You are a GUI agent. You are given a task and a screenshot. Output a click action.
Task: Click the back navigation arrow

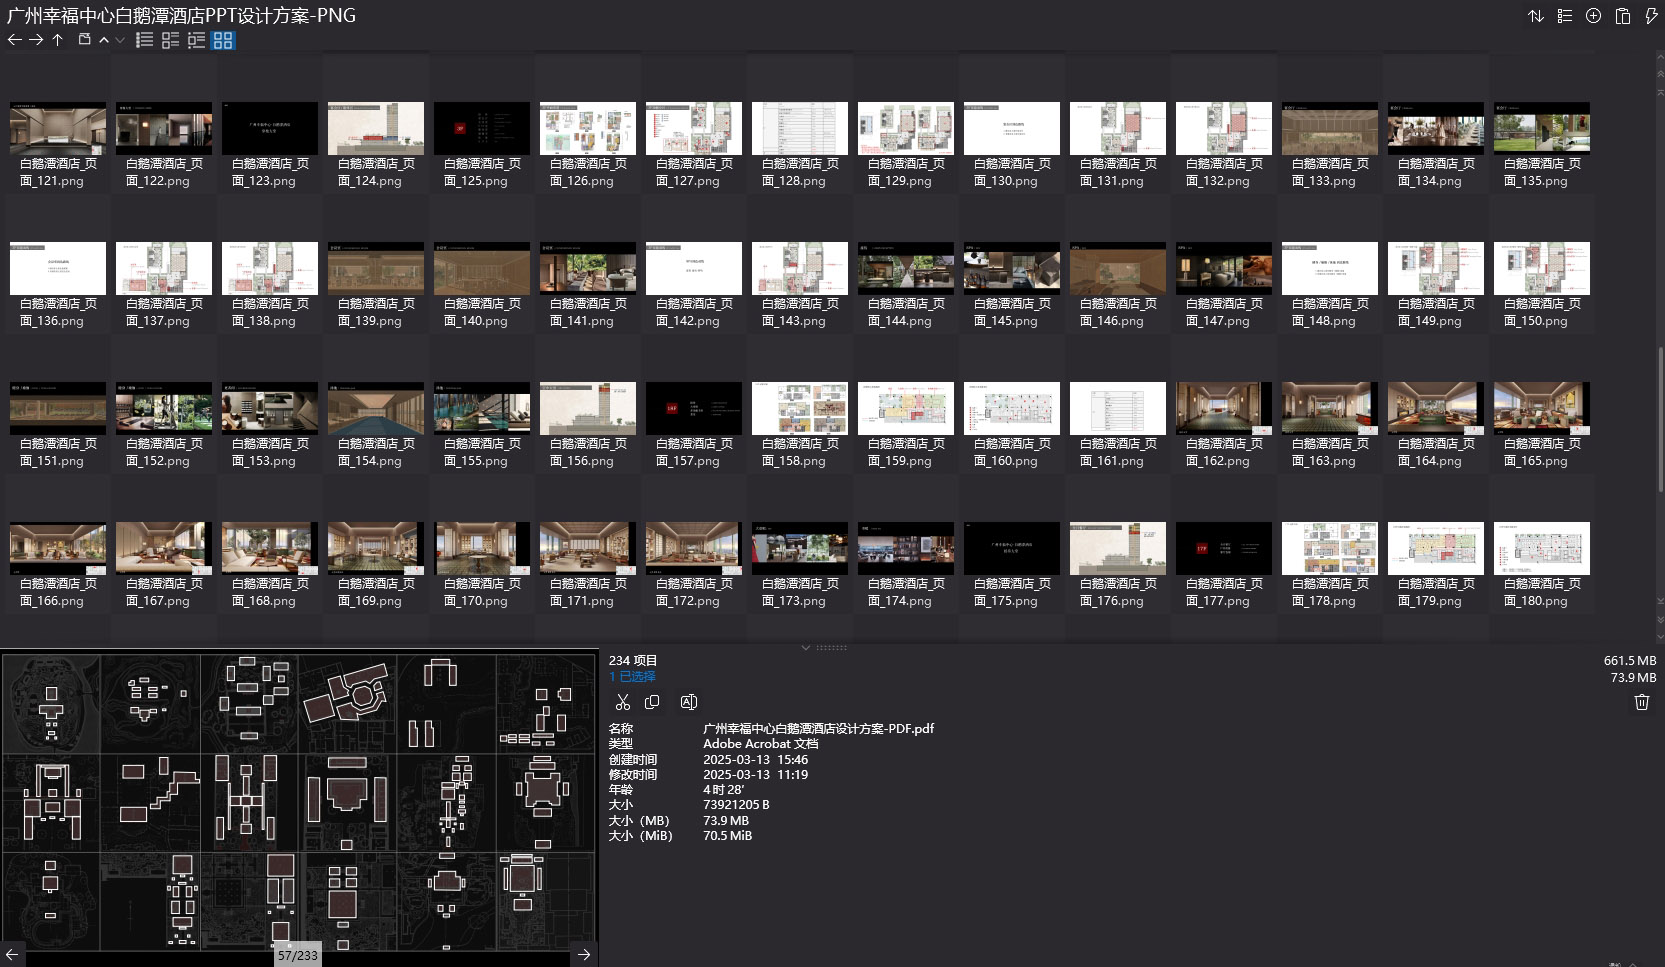coord(14,40)
